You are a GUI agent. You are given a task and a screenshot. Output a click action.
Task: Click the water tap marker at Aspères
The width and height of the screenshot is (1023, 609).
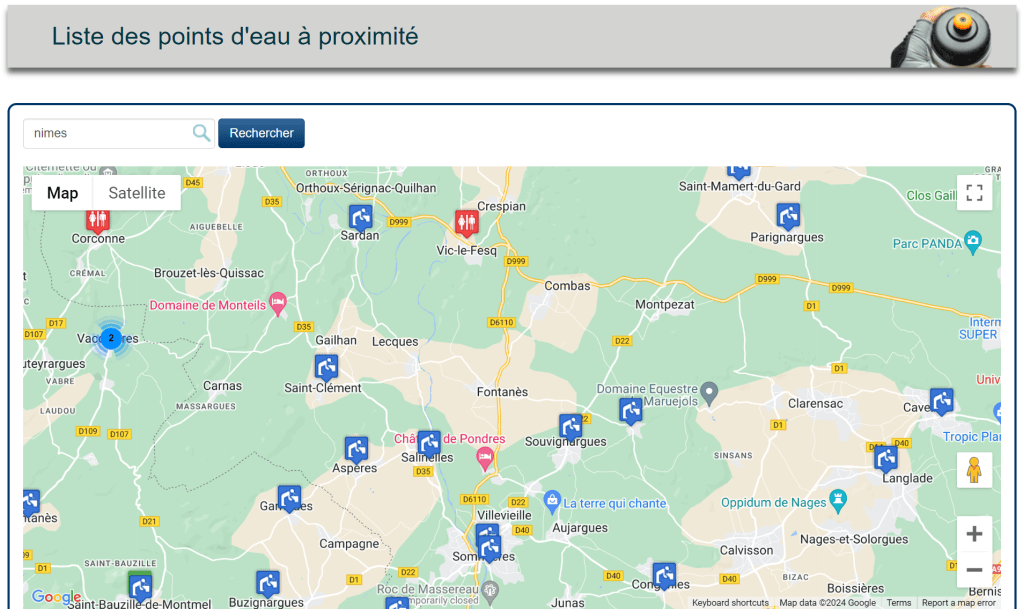(x=356, y=449)
